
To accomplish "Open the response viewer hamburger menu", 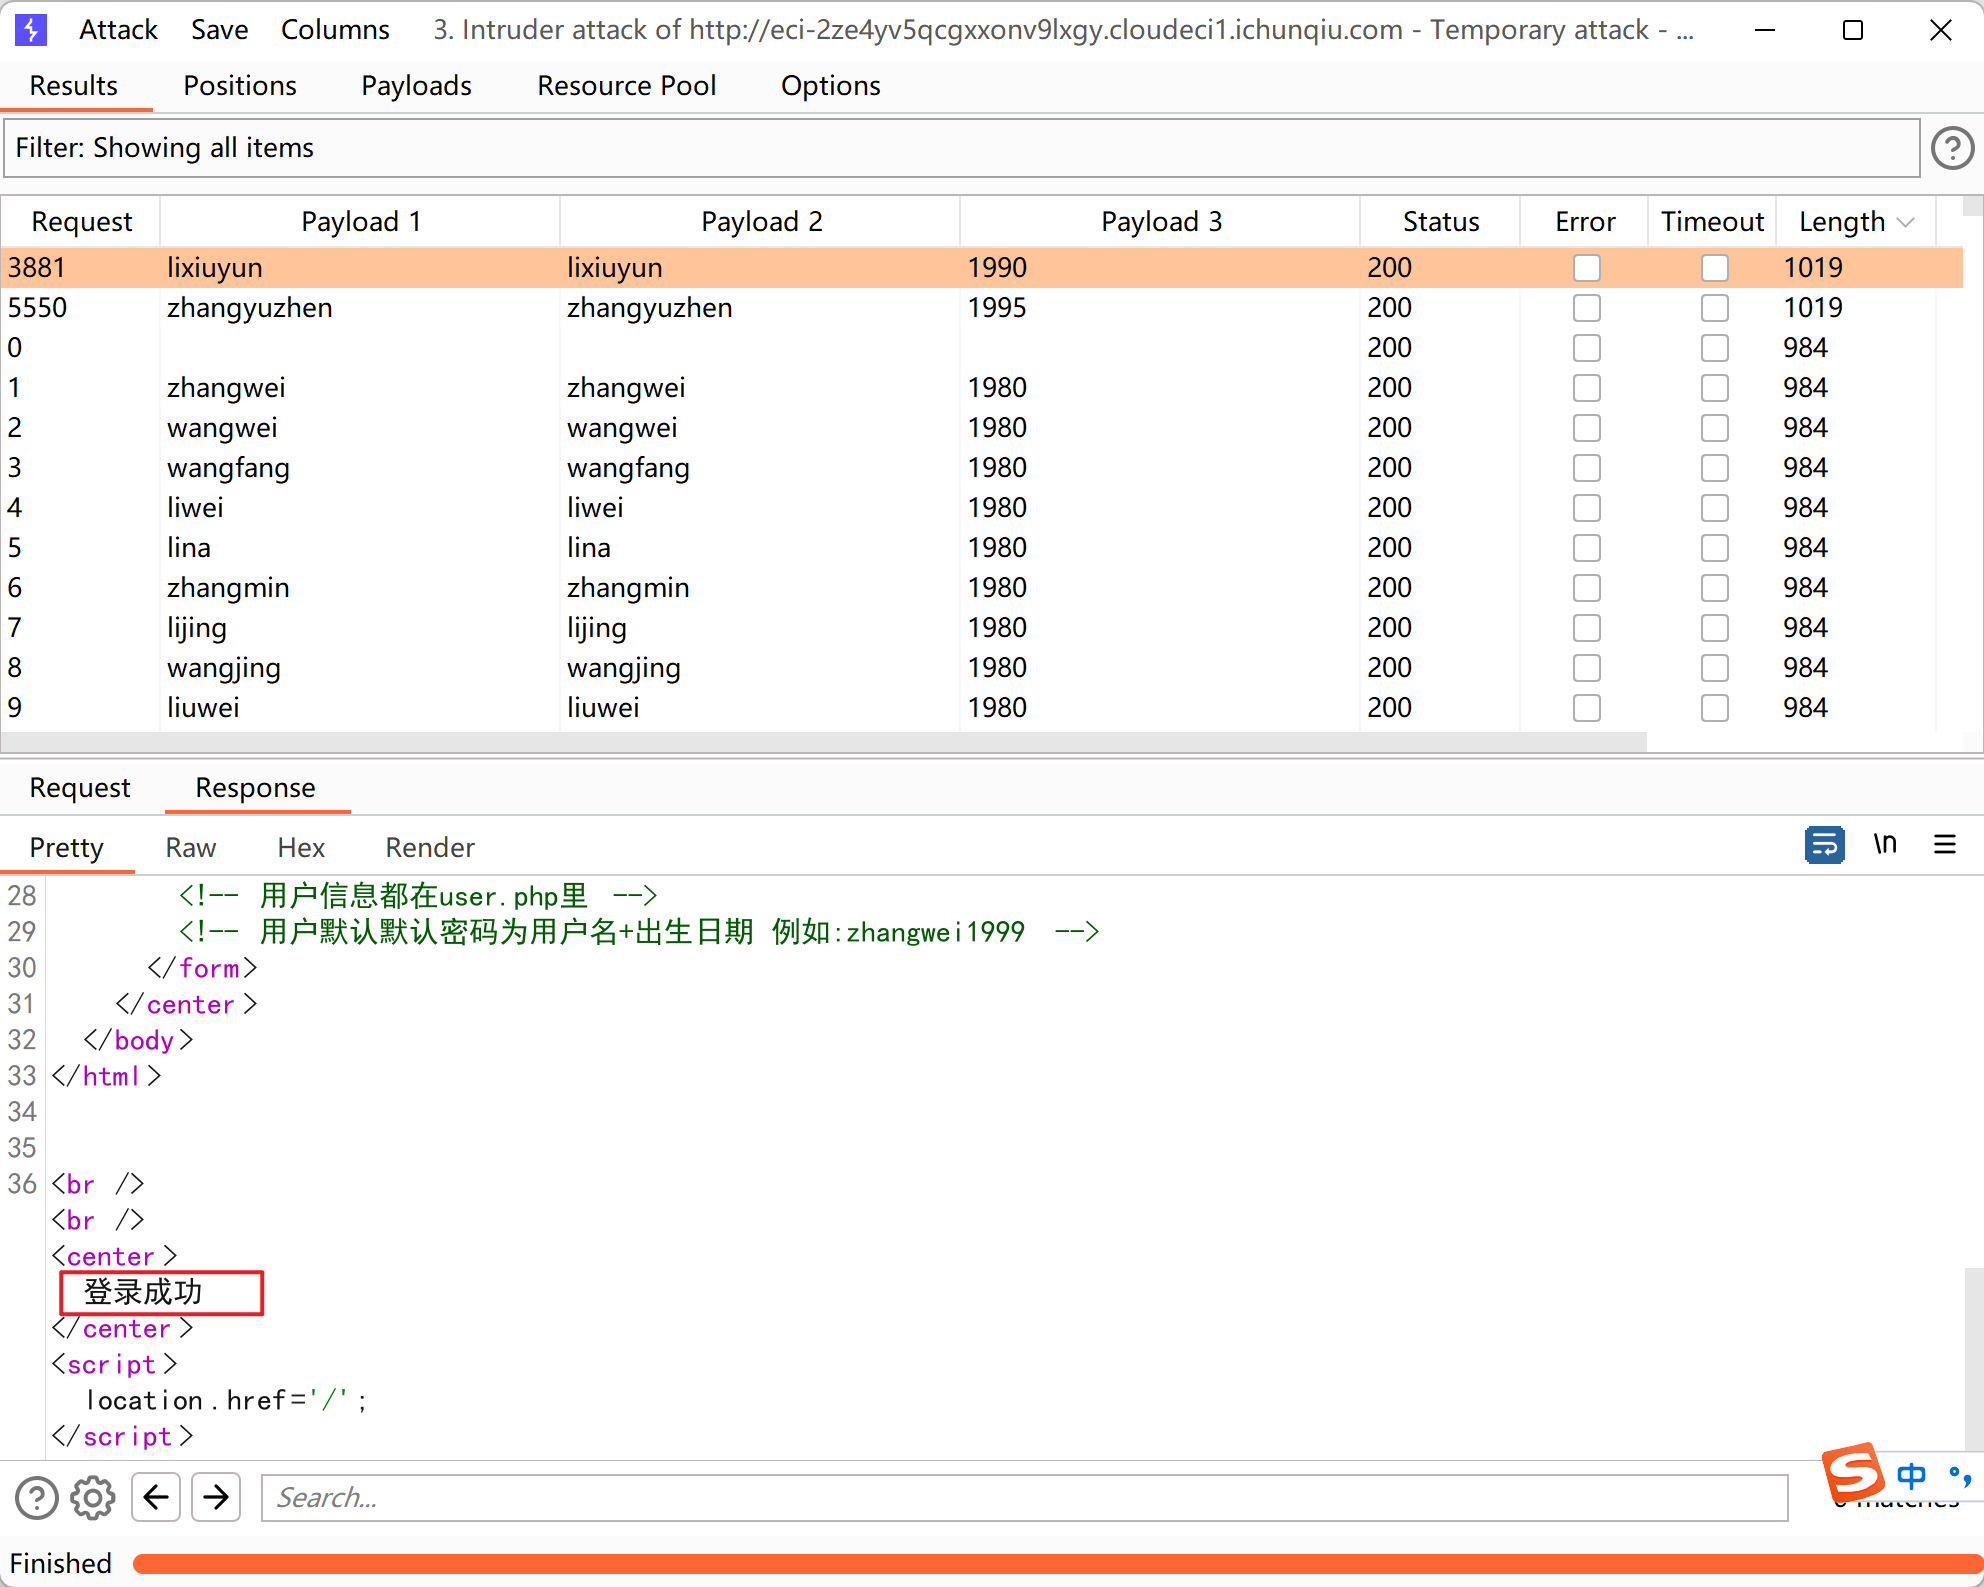I will click(x=1944, y=845).
